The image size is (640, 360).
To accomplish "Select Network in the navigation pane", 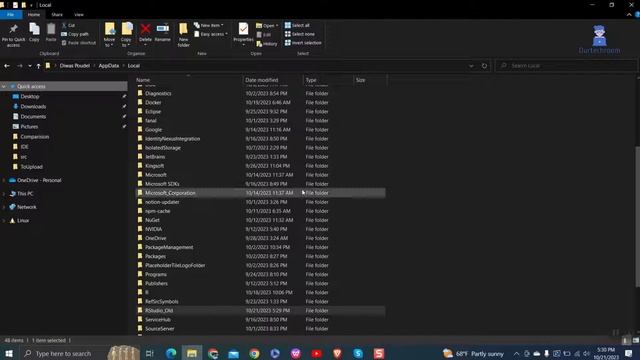I will pyautogui.click(x=27, y=207).
